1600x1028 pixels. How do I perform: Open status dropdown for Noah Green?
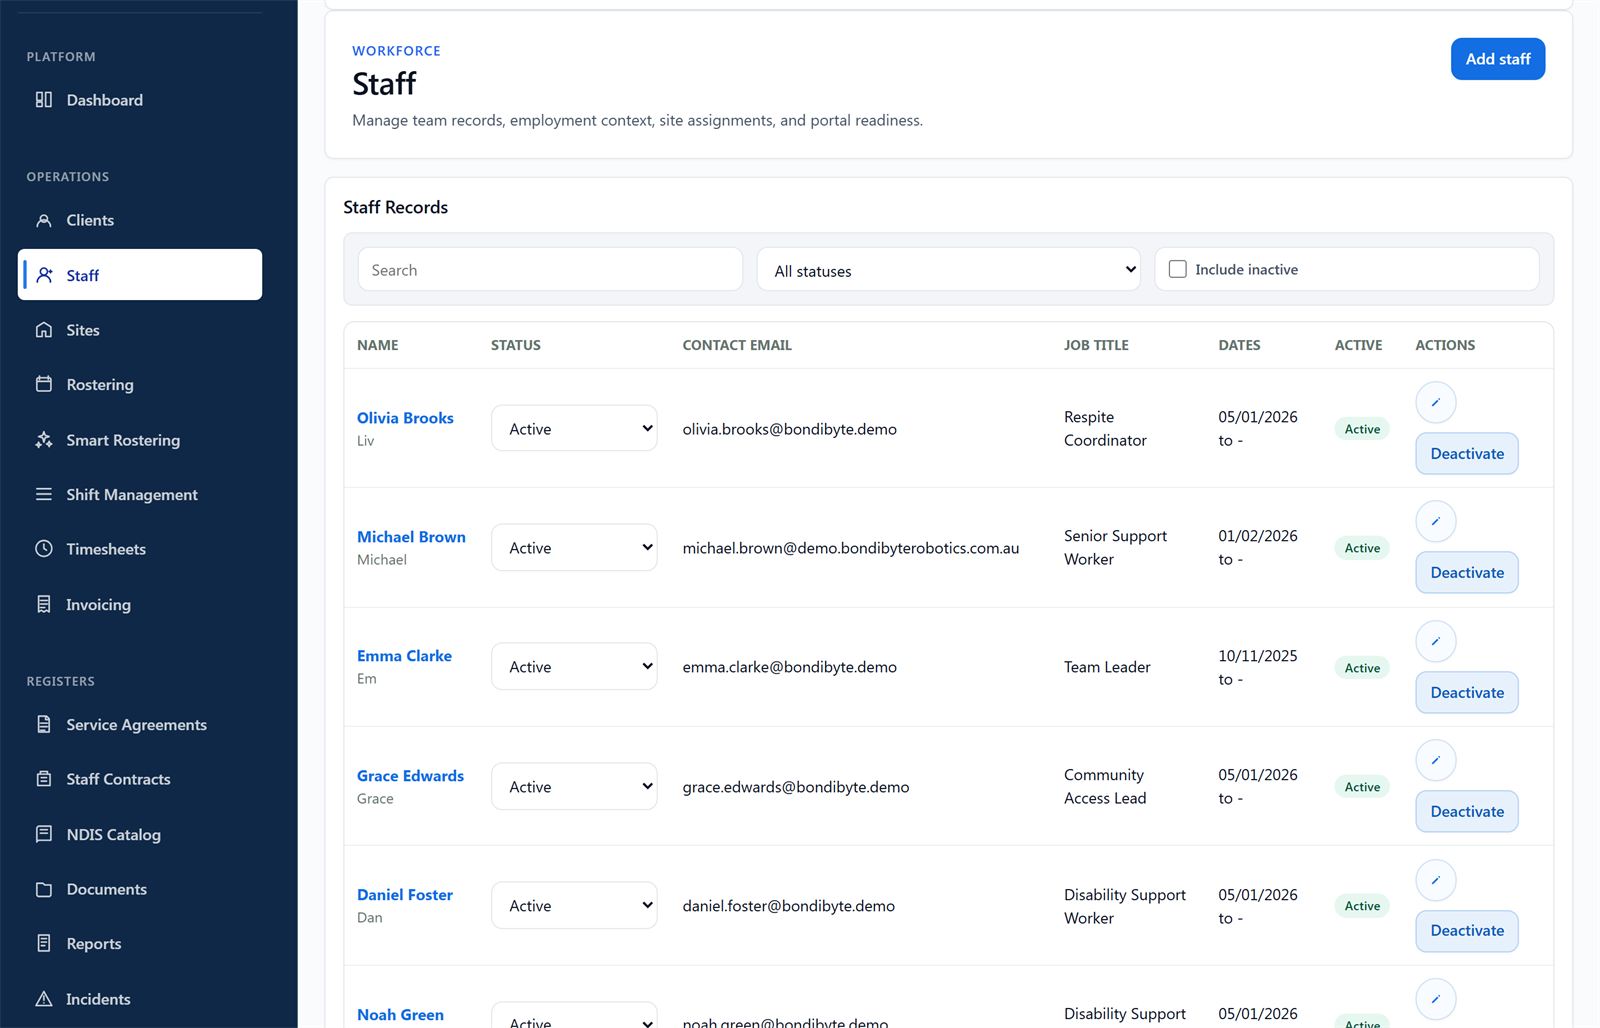(x=574, y=1015)
